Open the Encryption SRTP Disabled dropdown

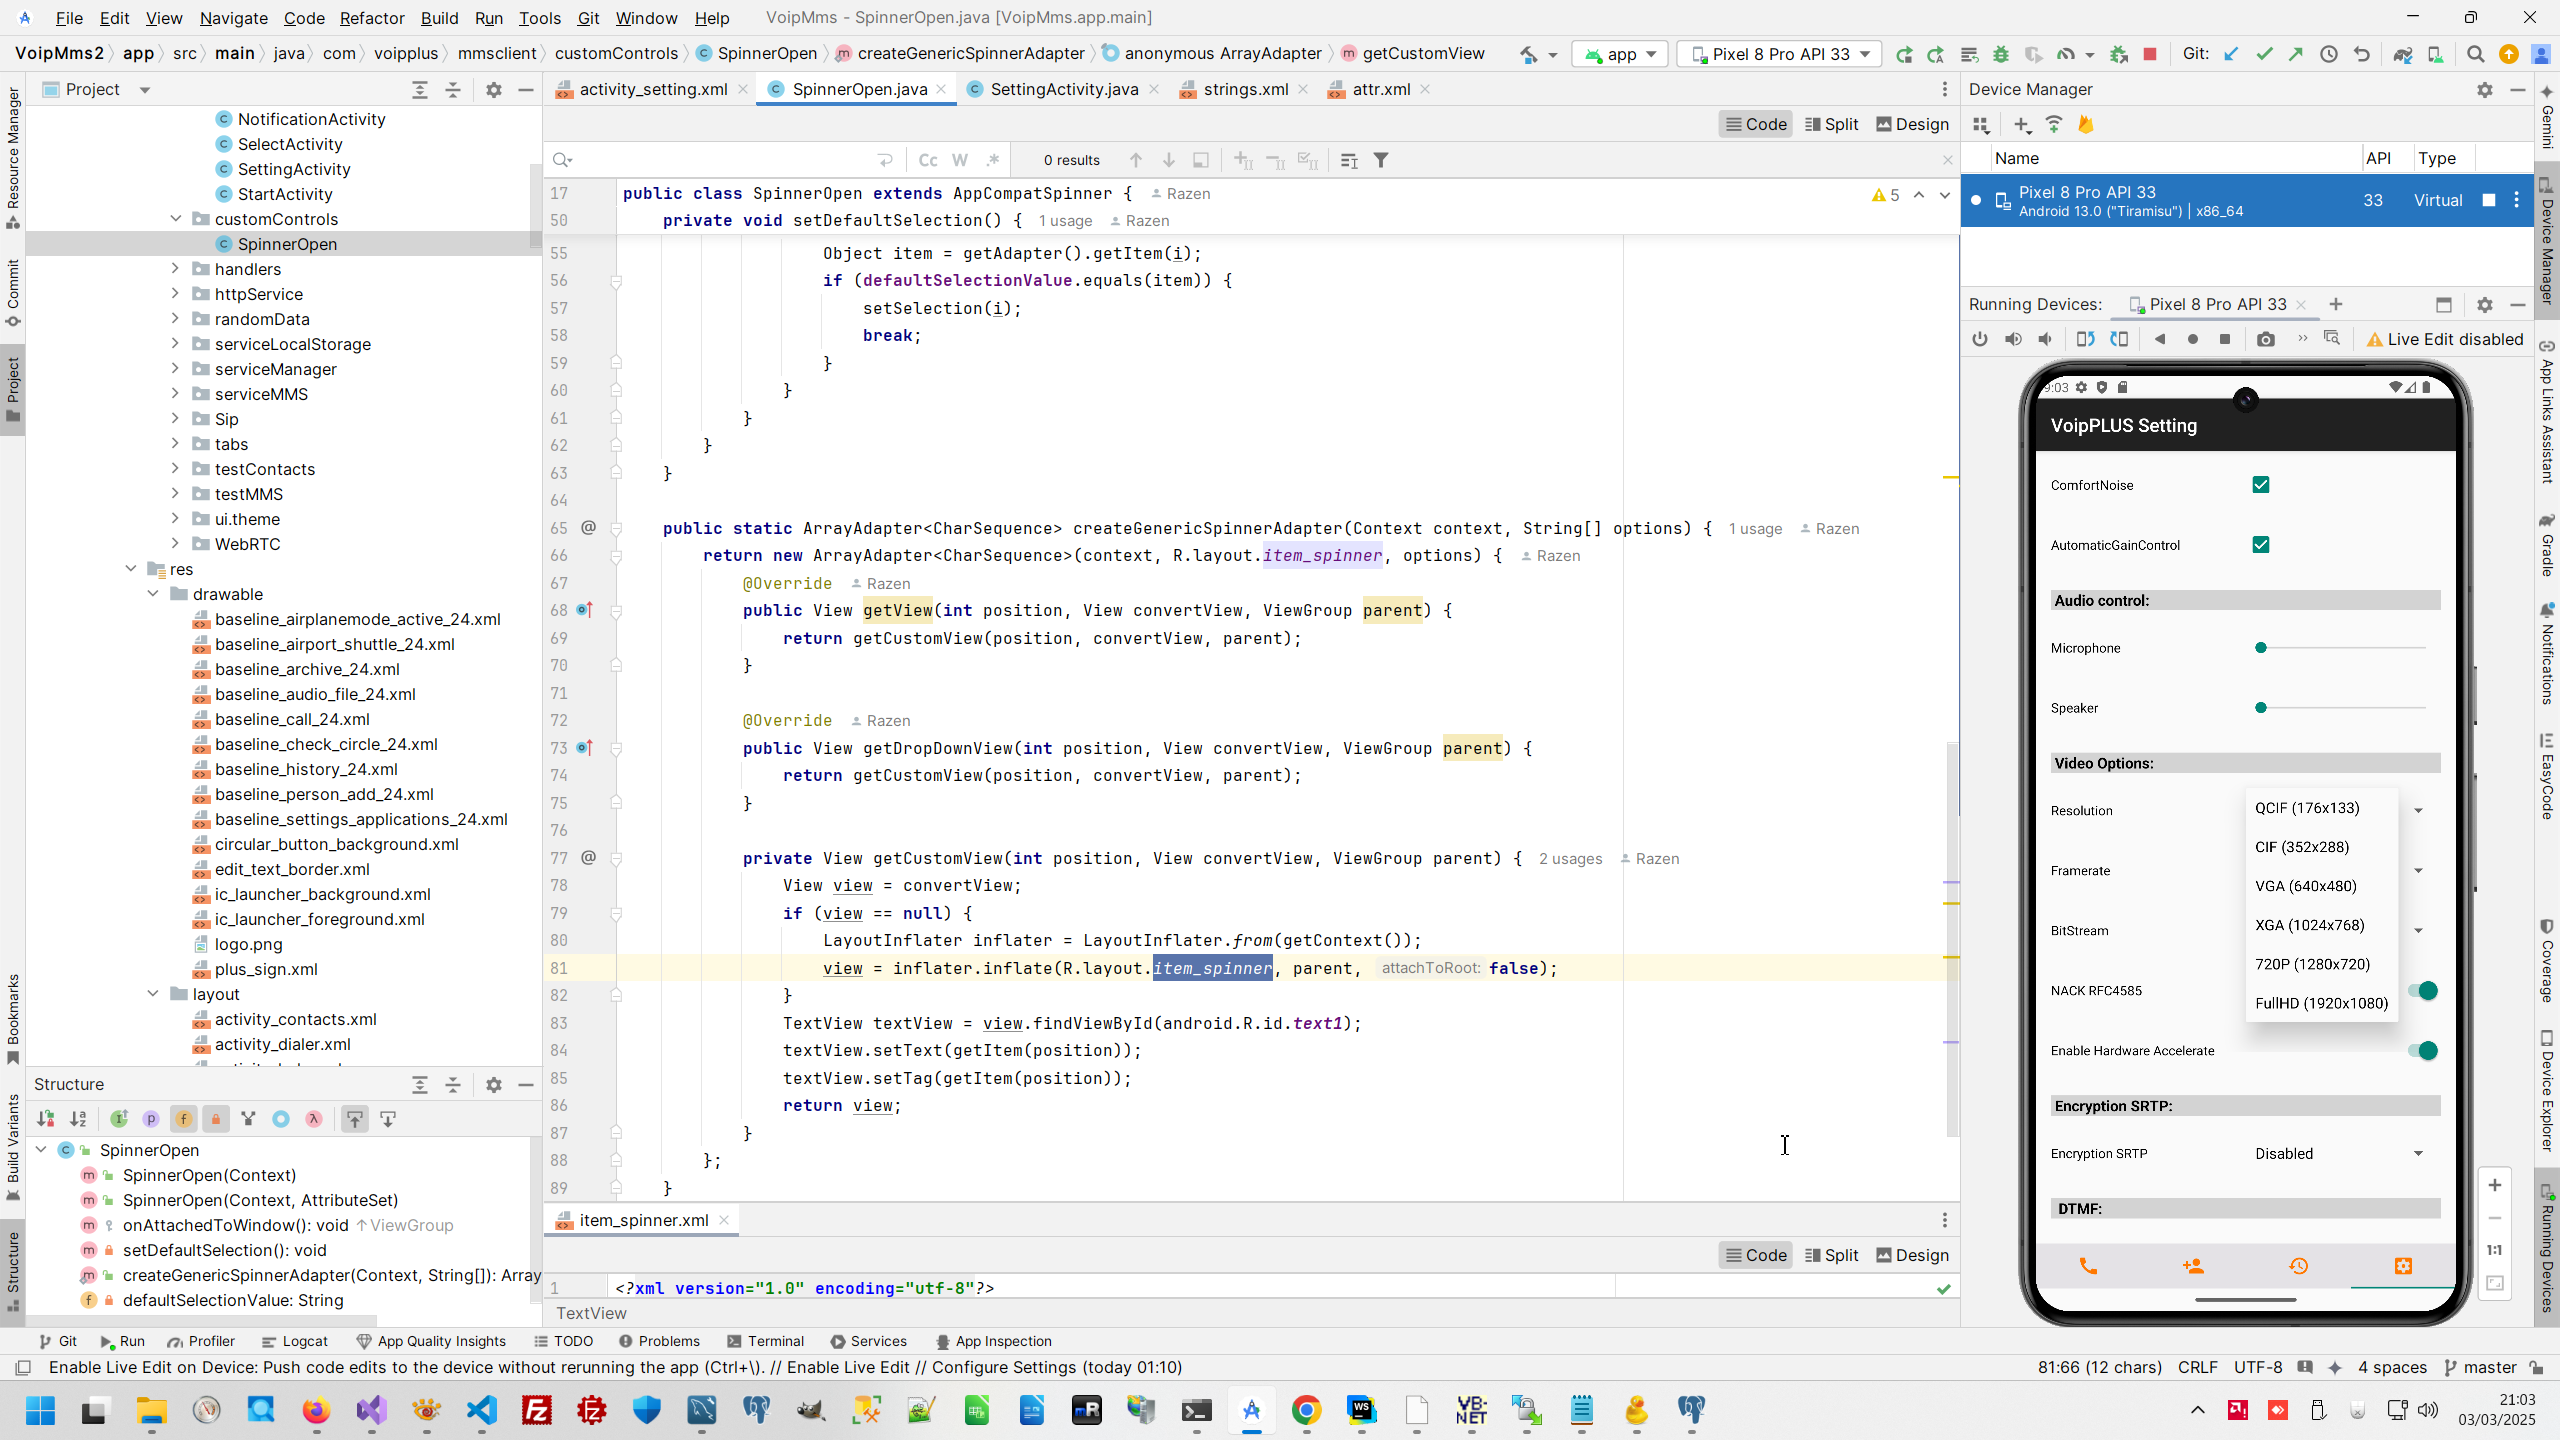[2337, 1154]
